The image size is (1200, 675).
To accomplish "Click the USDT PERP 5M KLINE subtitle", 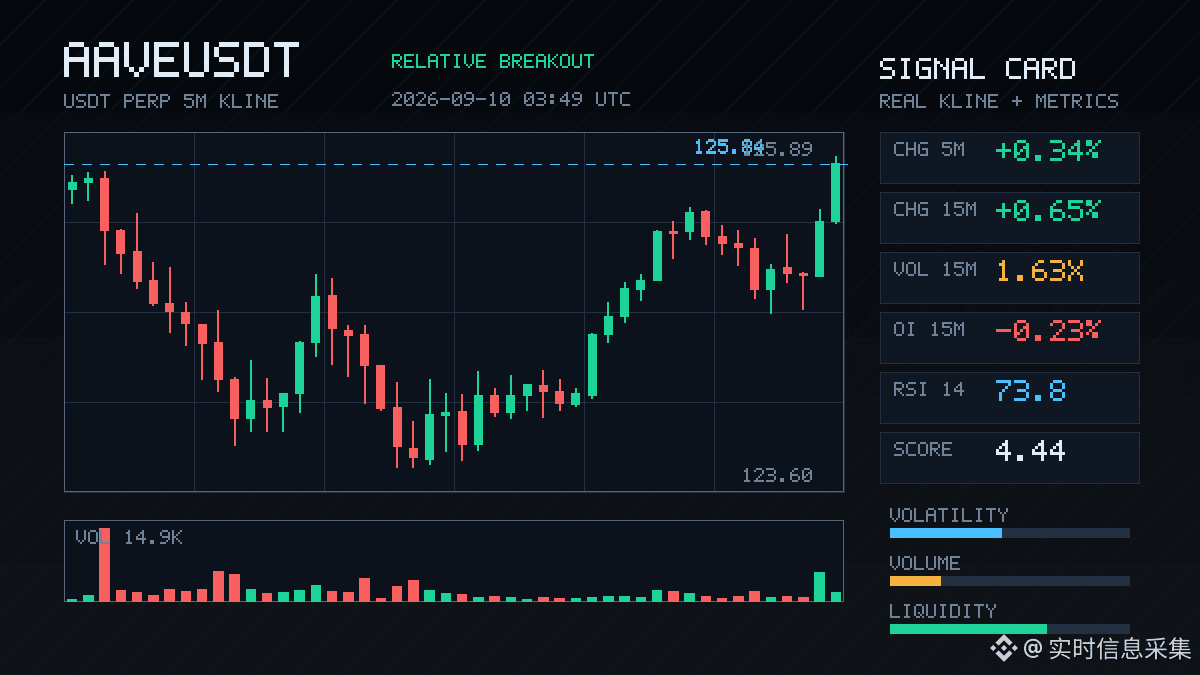I will point(171,101).
